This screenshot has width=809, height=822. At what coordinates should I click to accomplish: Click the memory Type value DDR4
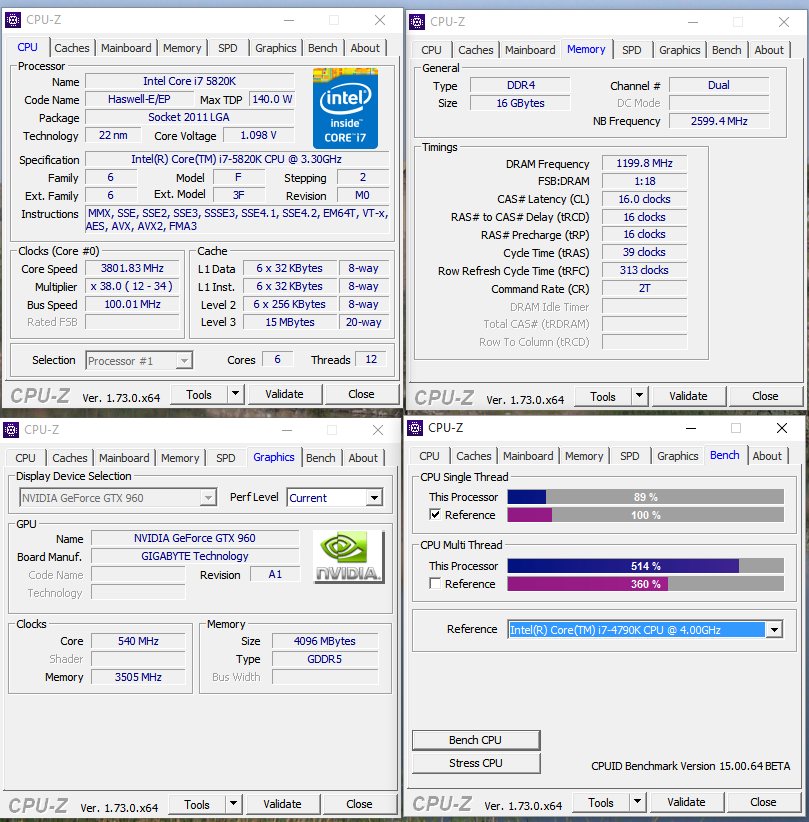(x=520, y=85)
